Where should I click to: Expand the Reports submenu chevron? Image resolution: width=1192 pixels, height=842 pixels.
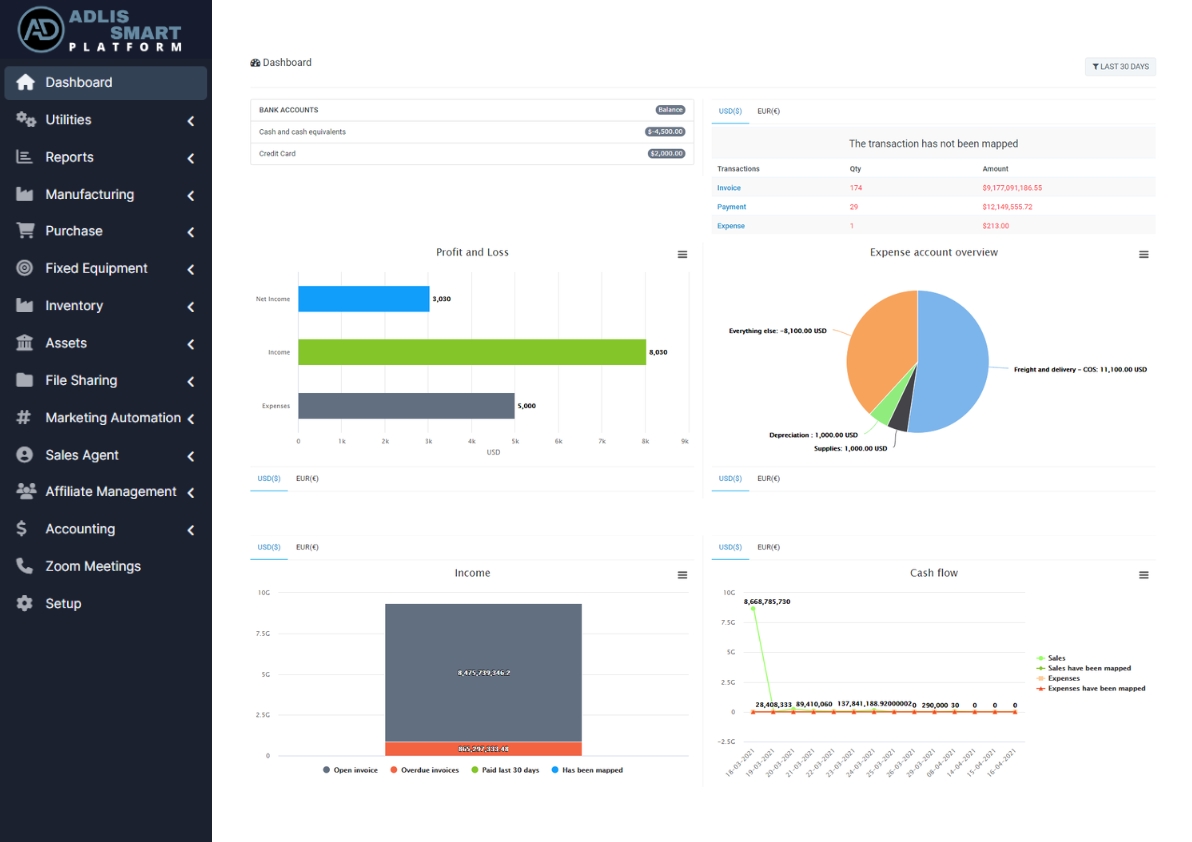pyautogui.click(x=190, y=158)
